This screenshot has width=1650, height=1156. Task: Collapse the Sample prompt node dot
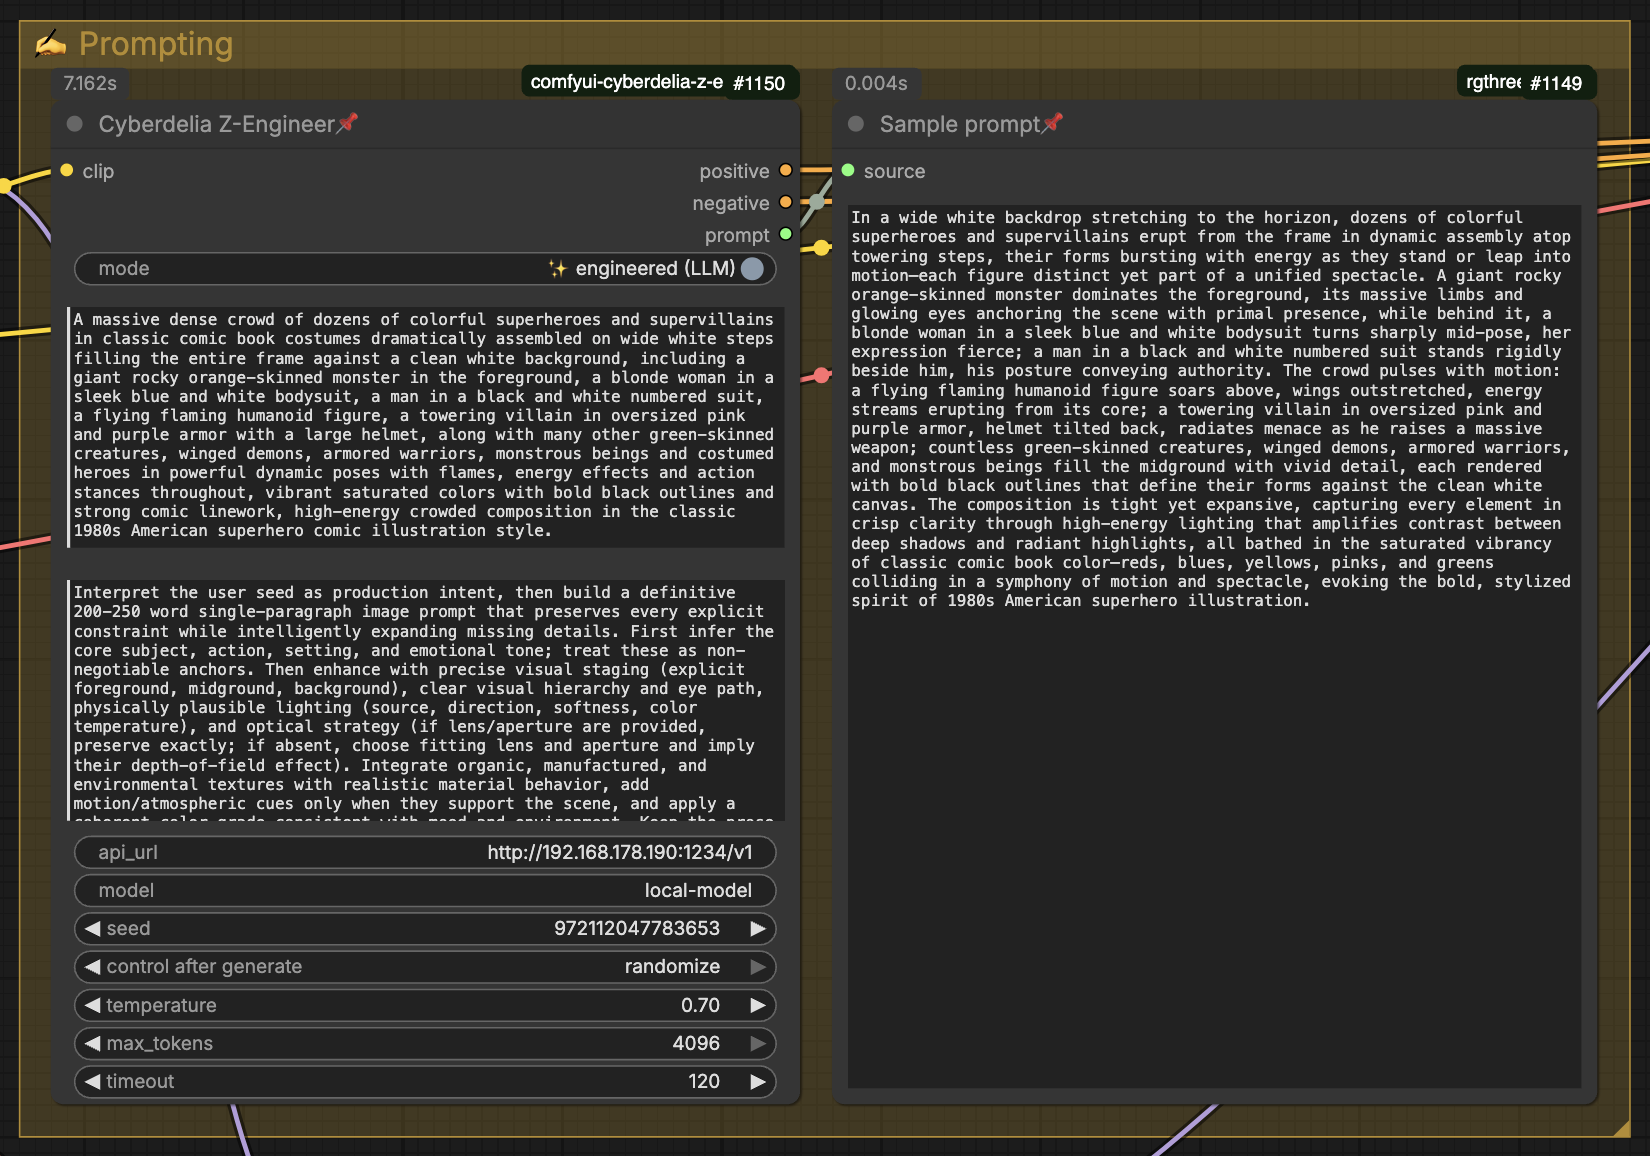[x=856, y=124]
